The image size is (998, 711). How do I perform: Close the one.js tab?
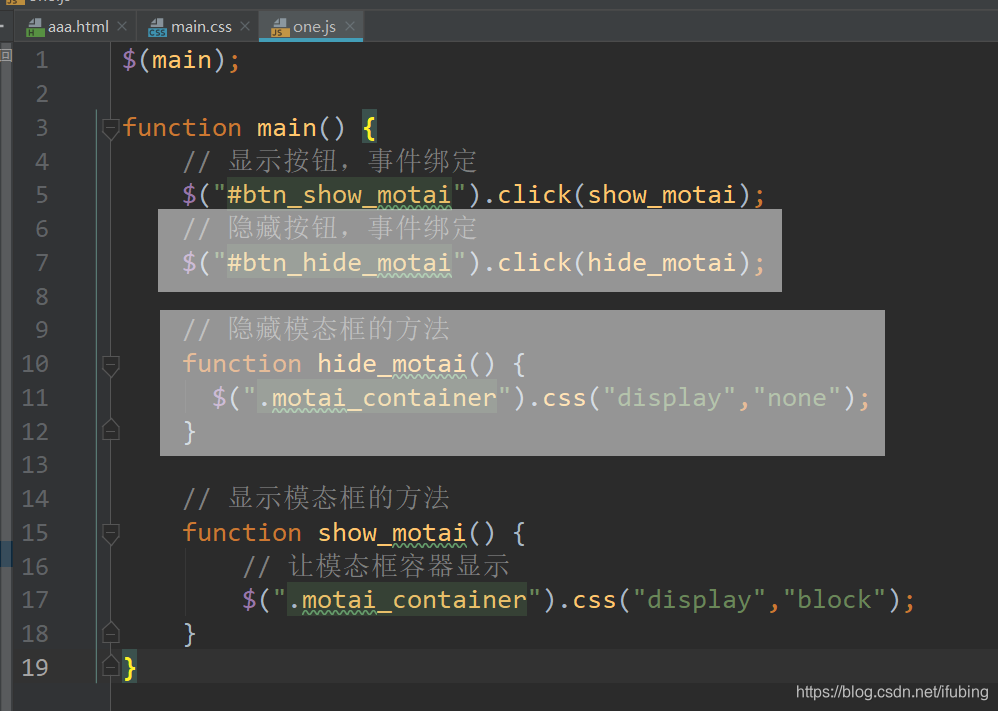click(x=349, y=27)
